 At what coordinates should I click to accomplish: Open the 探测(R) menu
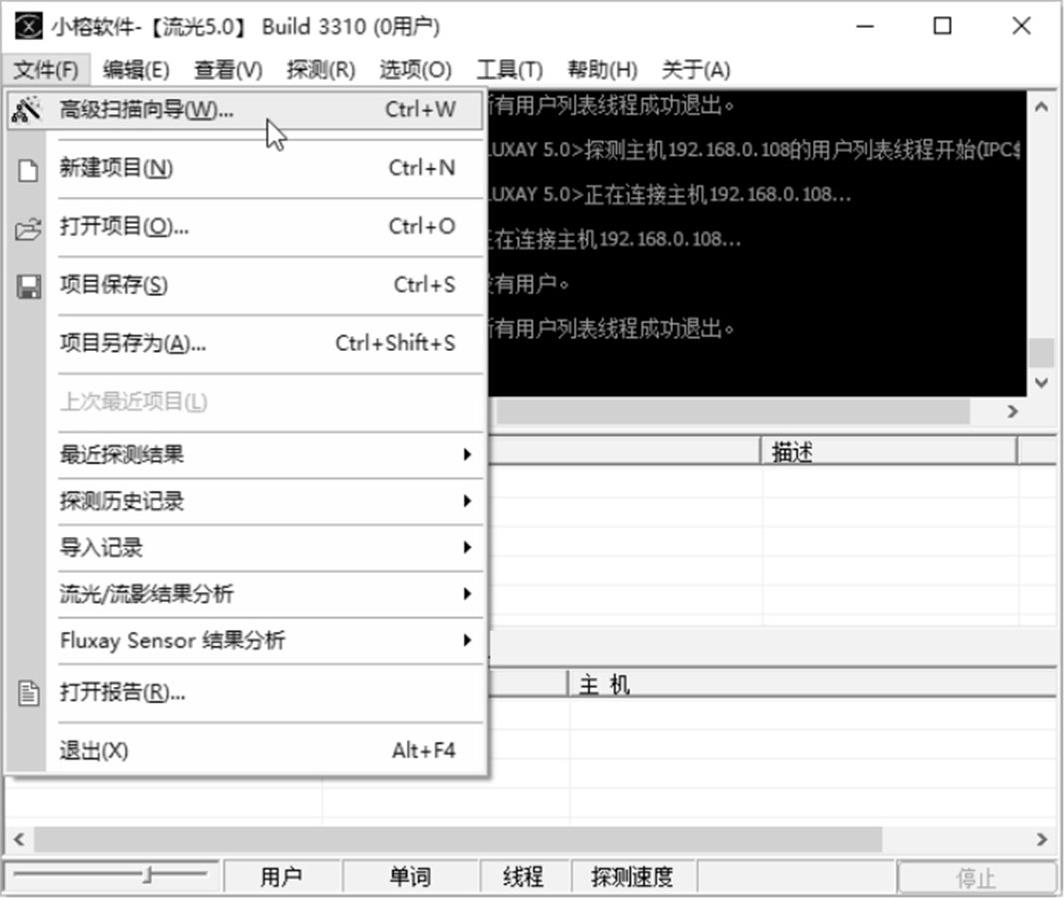coord(320,69)
